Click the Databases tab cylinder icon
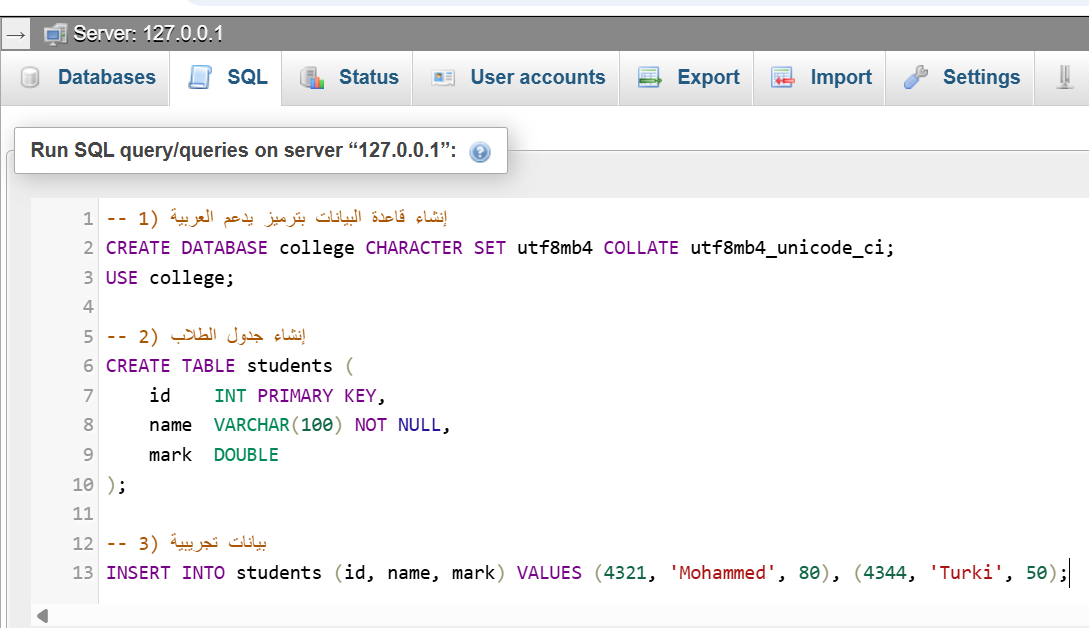 click(x=30, y=77)
